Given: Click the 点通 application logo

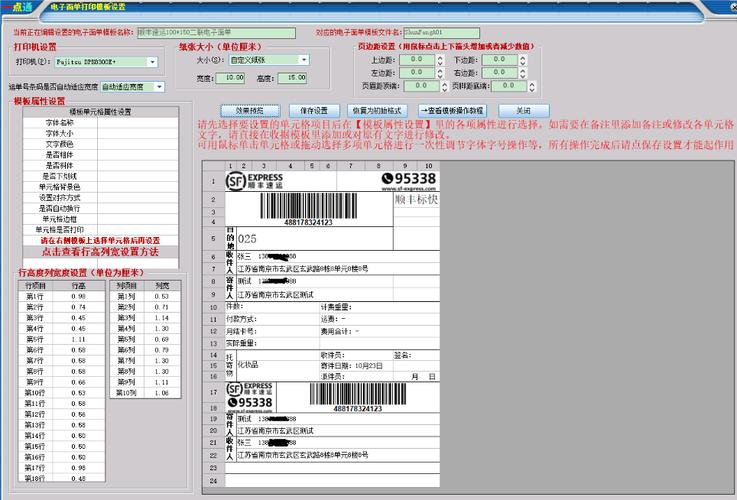Looking at the screenshot, I should click(20, 7).
